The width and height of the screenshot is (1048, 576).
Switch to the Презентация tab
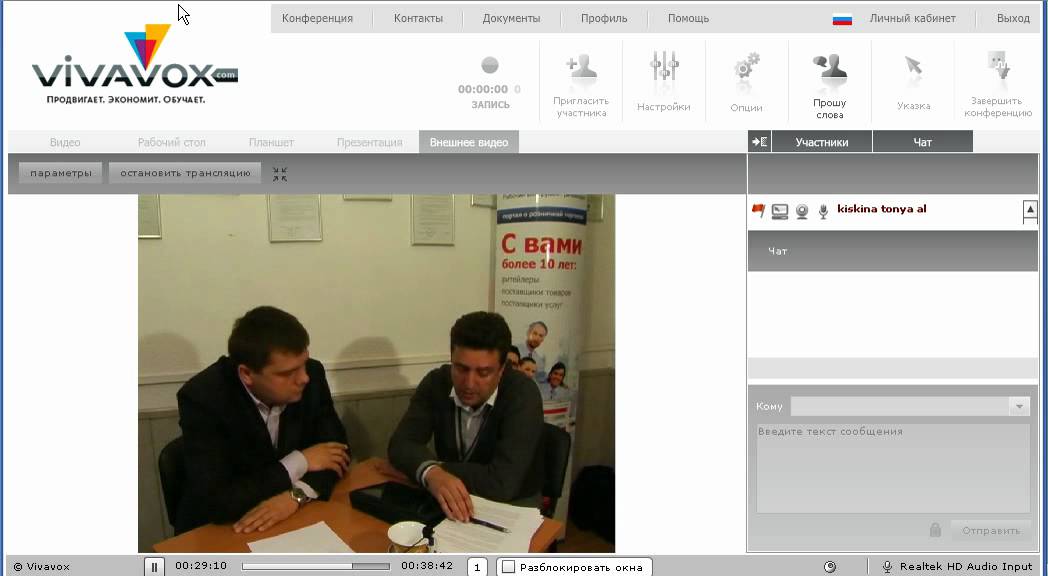[x=370, y=142]
